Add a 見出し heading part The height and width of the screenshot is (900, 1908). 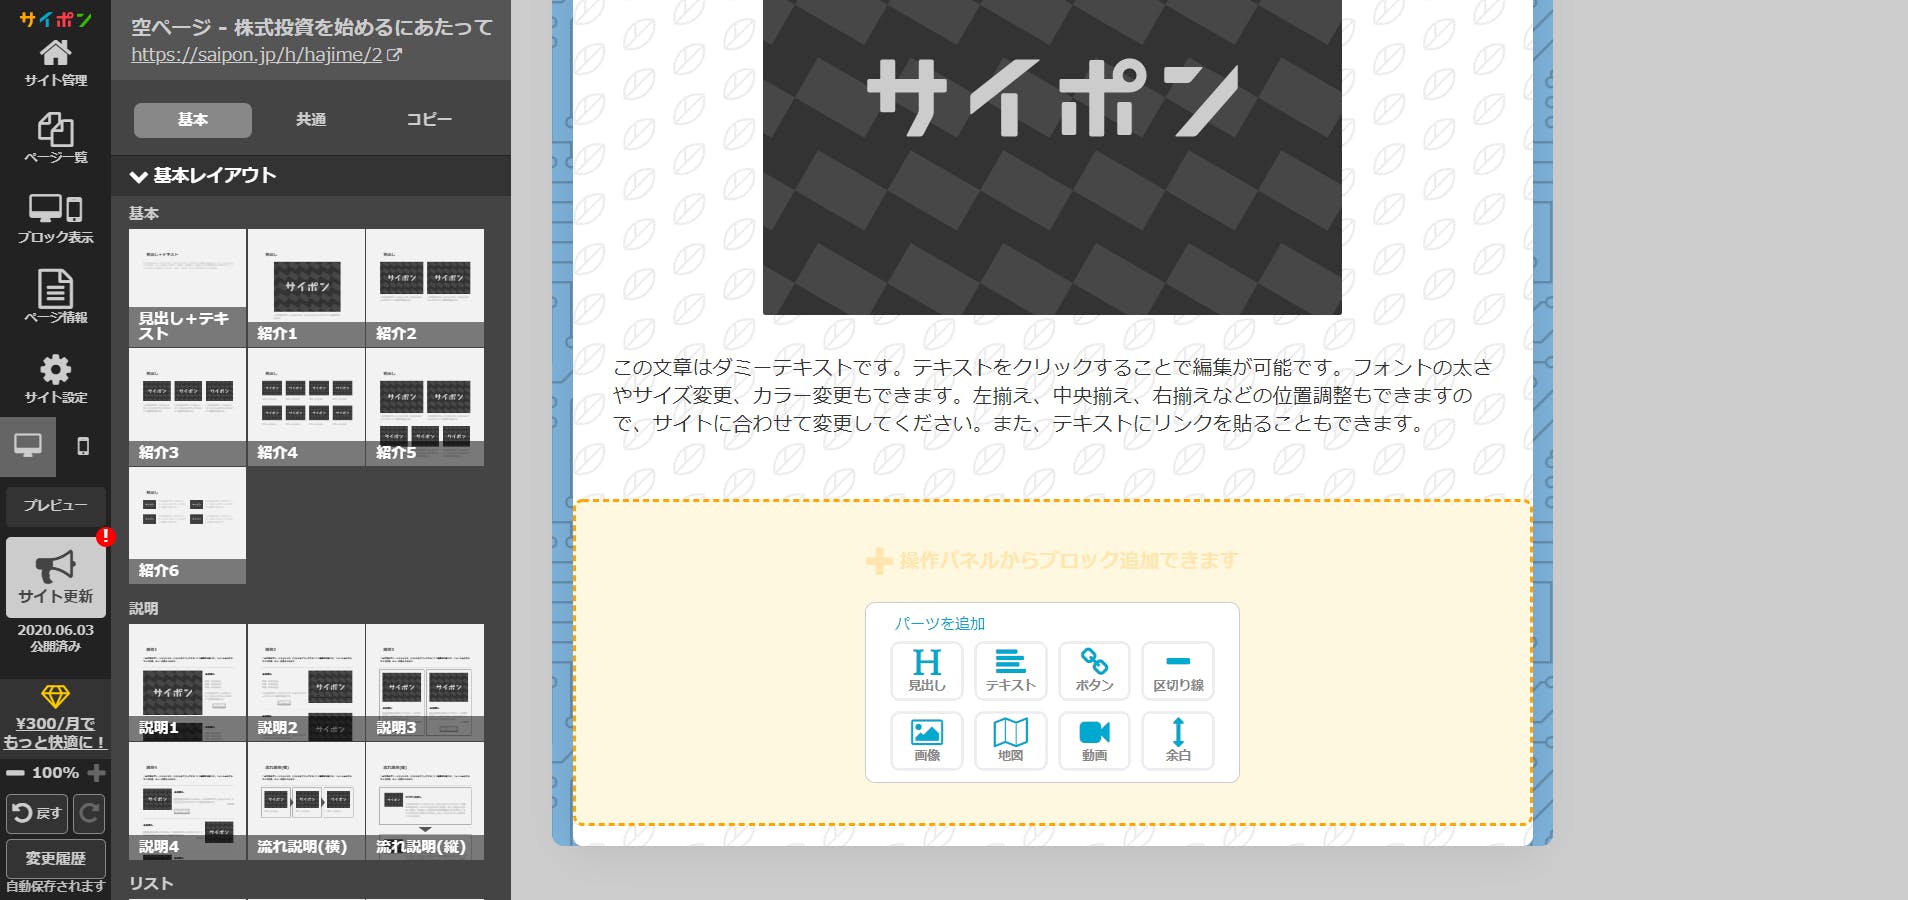tap(926, 670)
